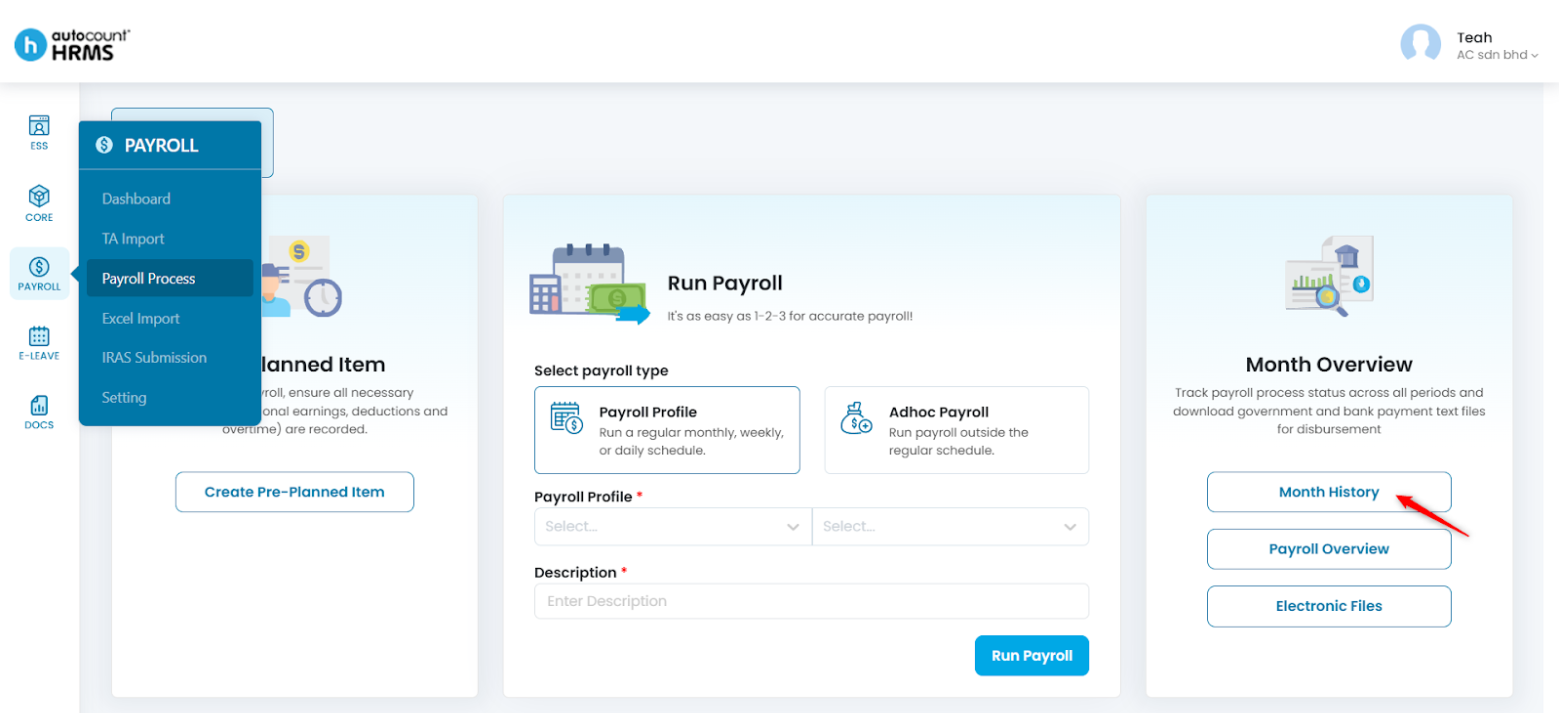Click the AutoCount HRMS logo

coord(72,44)
